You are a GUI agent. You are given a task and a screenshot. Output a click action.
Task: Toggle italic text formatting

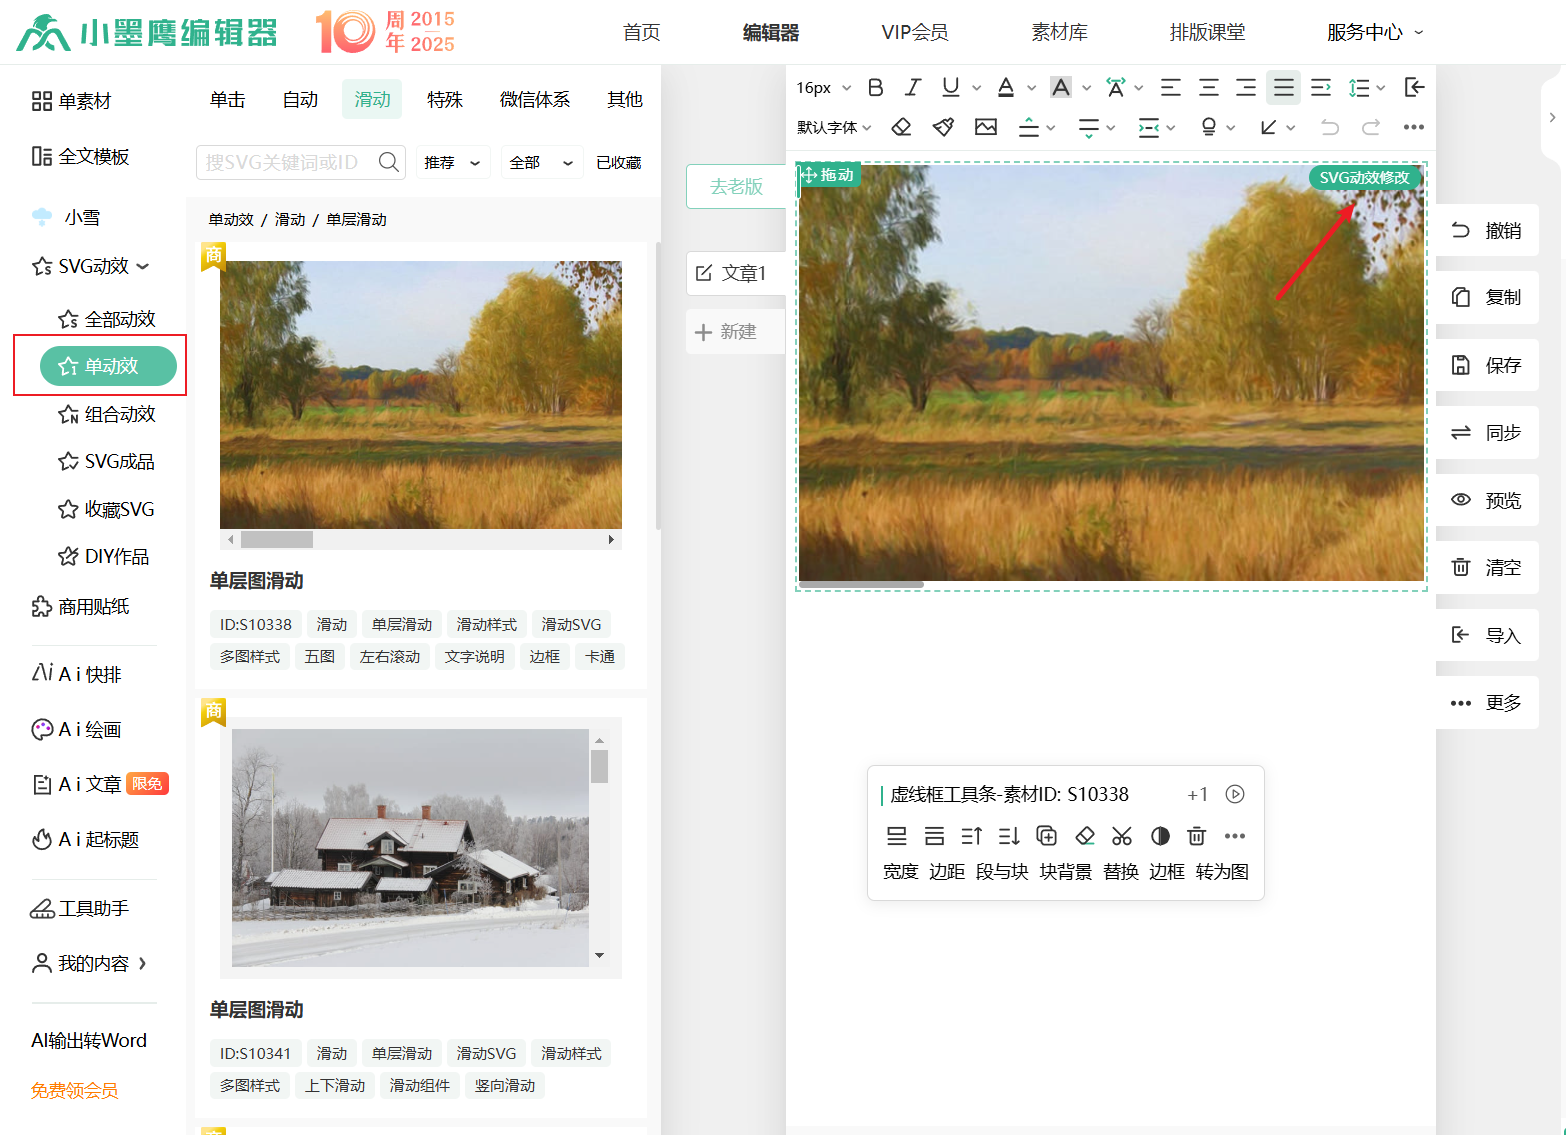click(912, 88)
